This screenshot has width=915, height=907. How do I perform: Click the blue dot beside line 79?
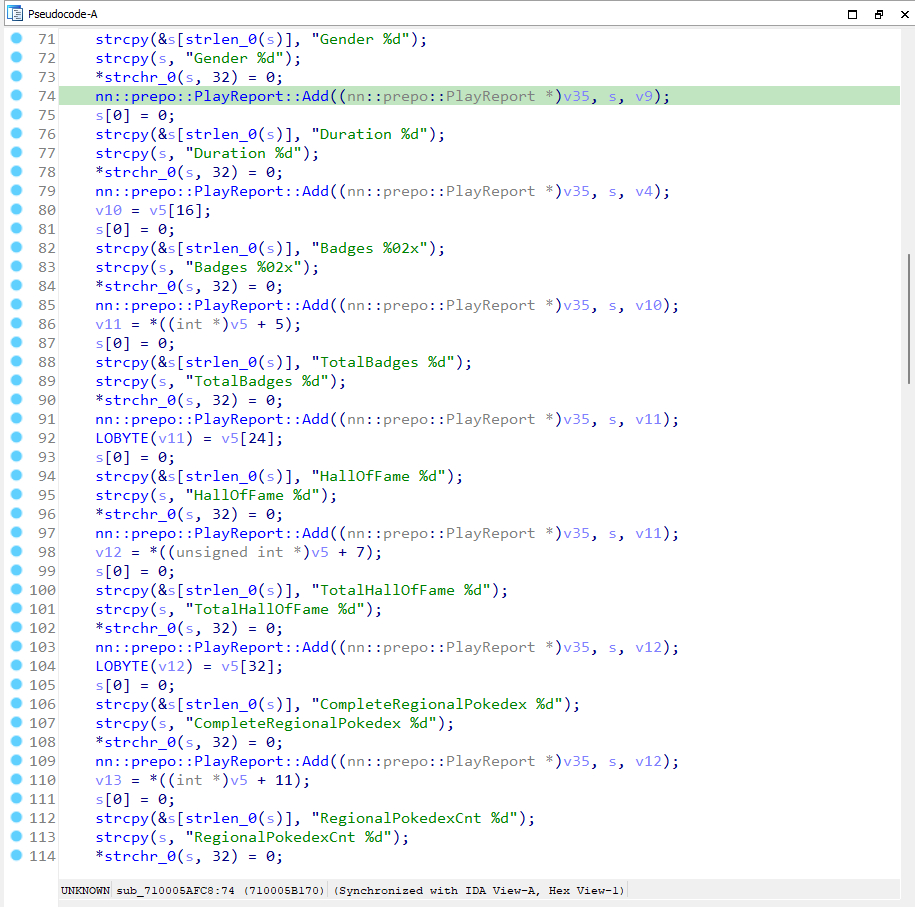point(16,191)
